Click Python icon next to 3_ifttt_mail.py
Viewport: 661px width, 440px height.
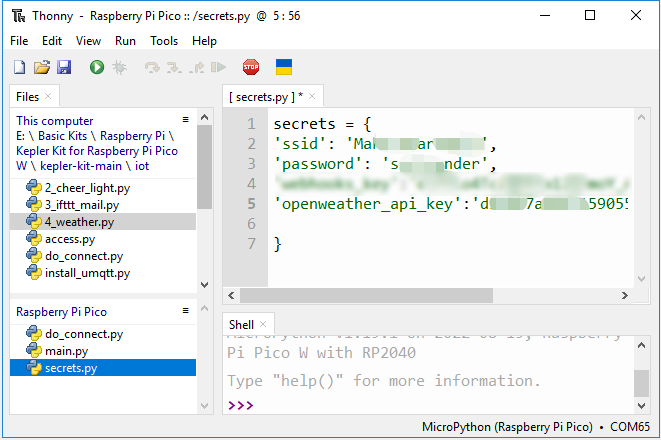pyautogui.click(x=34, y=204)
